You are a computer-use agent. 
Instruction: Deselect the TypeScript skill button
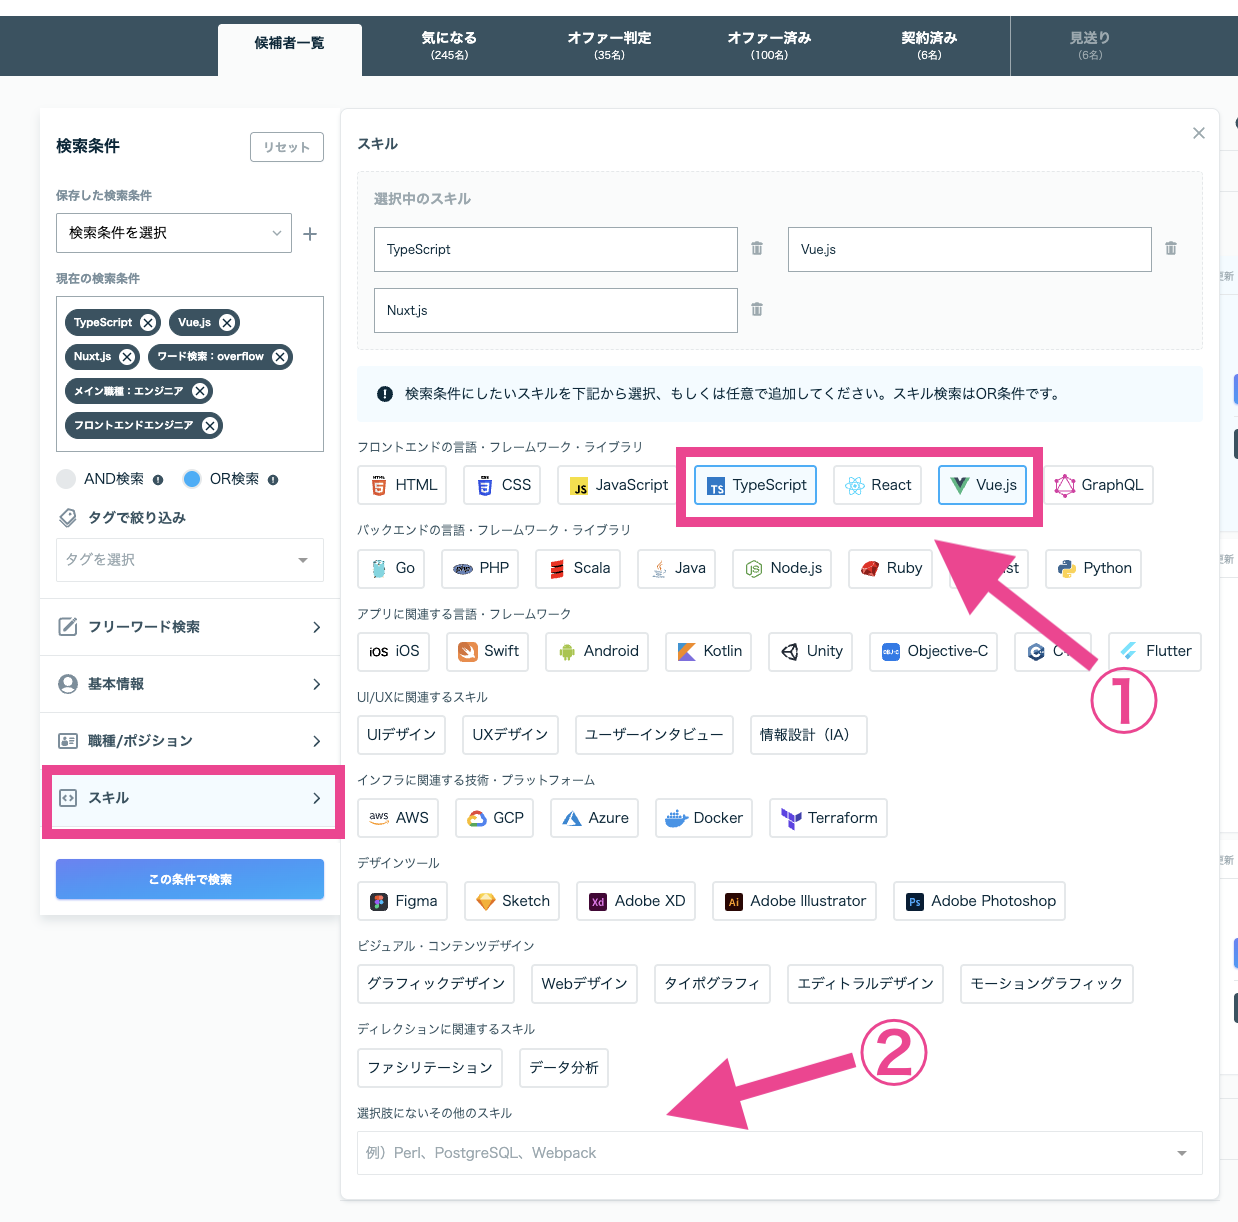756,485
